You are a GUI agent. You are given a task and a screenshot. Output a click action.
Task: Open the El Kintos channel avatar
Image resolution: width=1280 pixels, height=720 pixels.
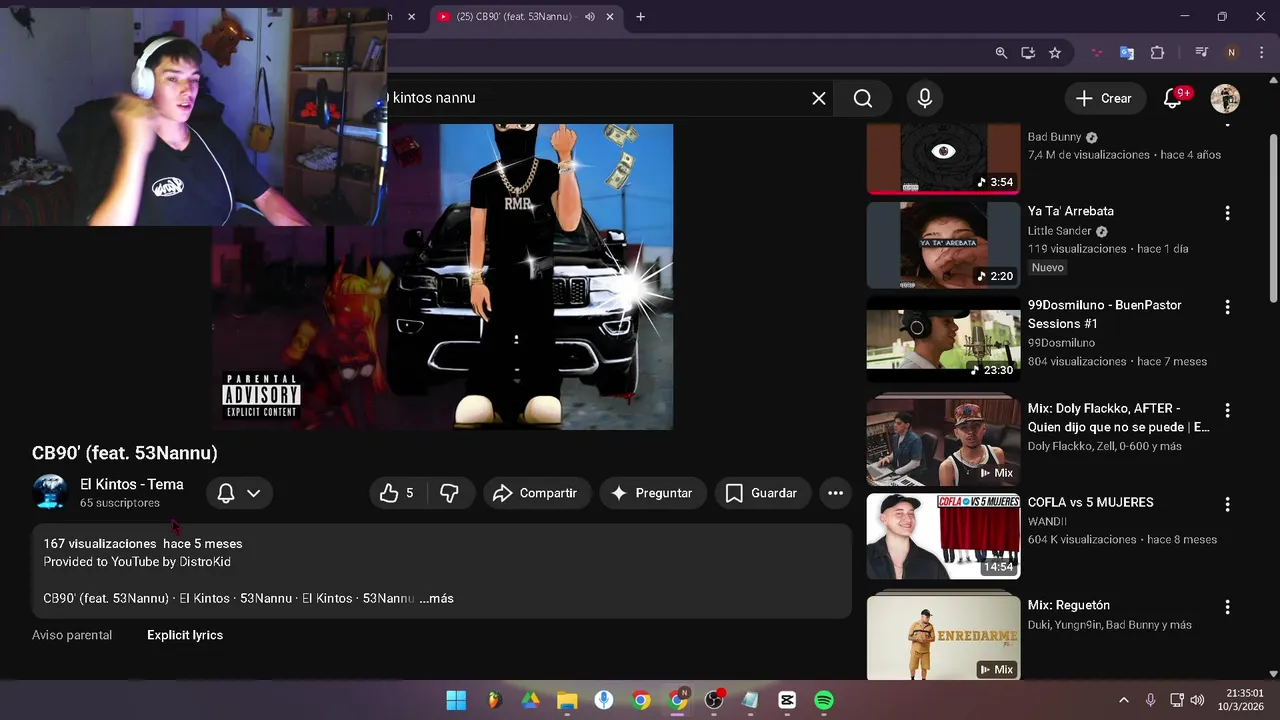(x=50, y=492)
